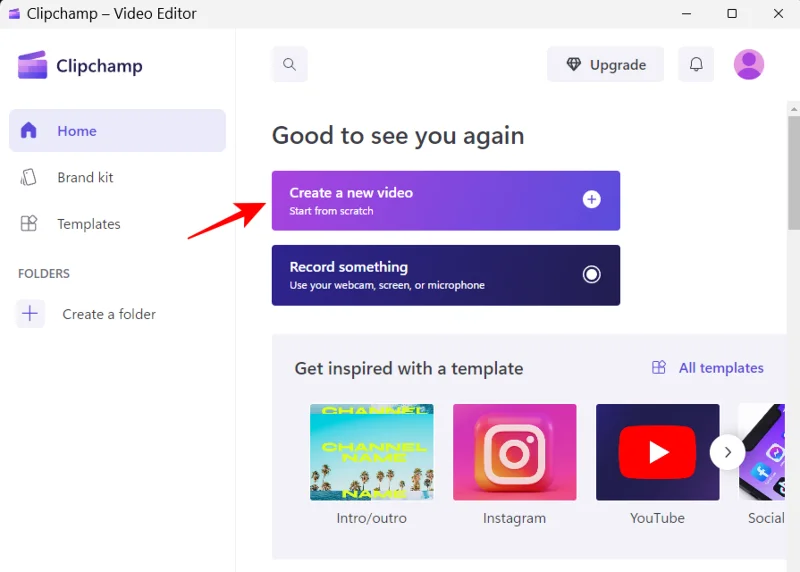800x572 pixels.
Task: Go to the Home section
Action: [x=117, y=131]
